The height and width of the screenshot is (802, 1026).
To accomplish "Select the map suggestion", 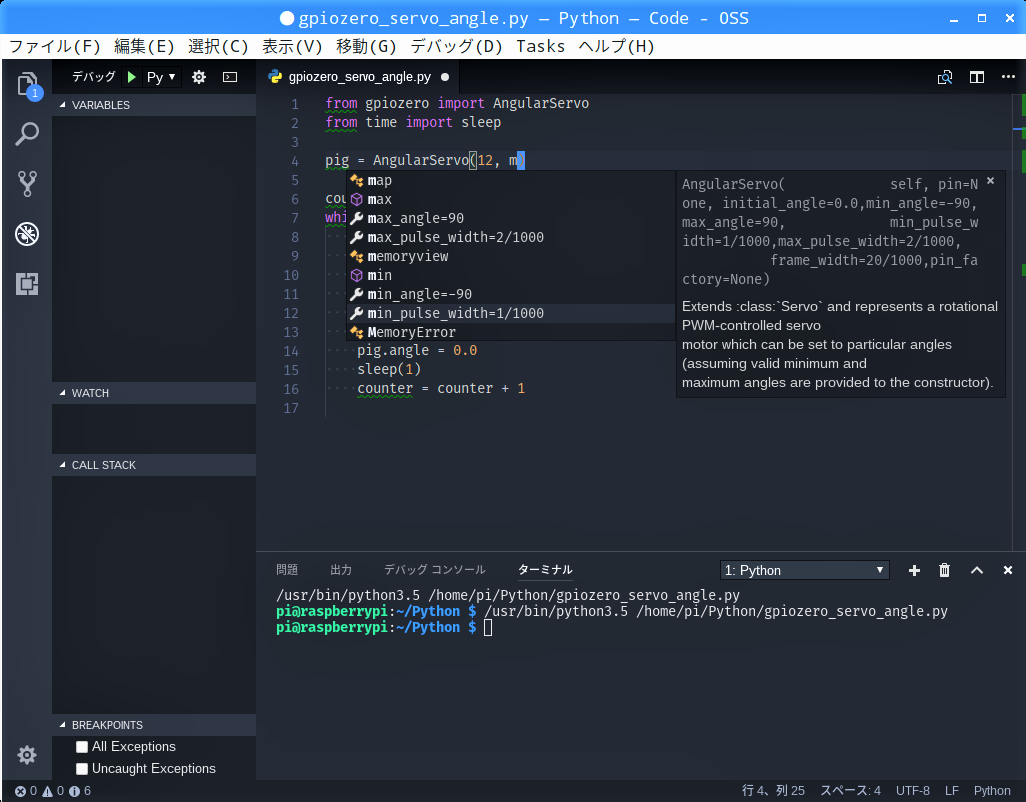I will 510,181.
